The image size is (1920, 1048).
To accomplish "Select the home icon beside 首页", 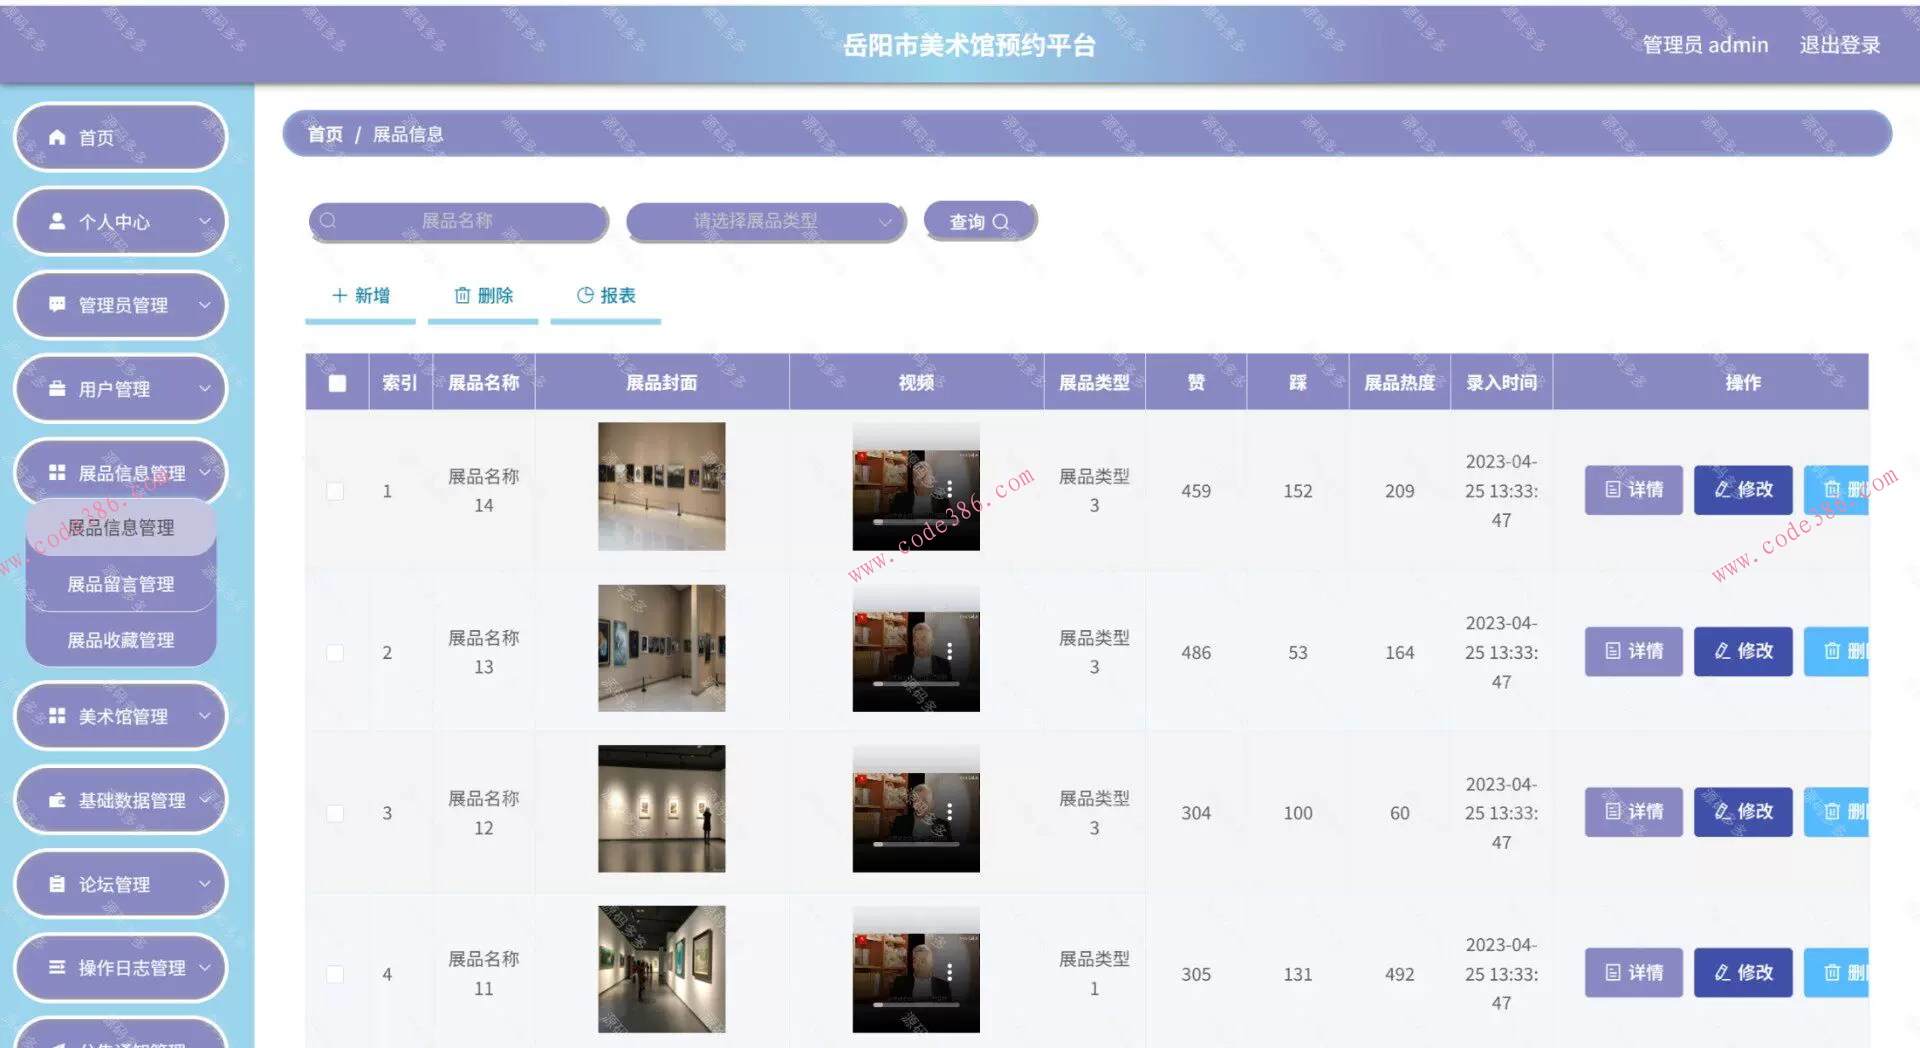I will pos(57,137).
